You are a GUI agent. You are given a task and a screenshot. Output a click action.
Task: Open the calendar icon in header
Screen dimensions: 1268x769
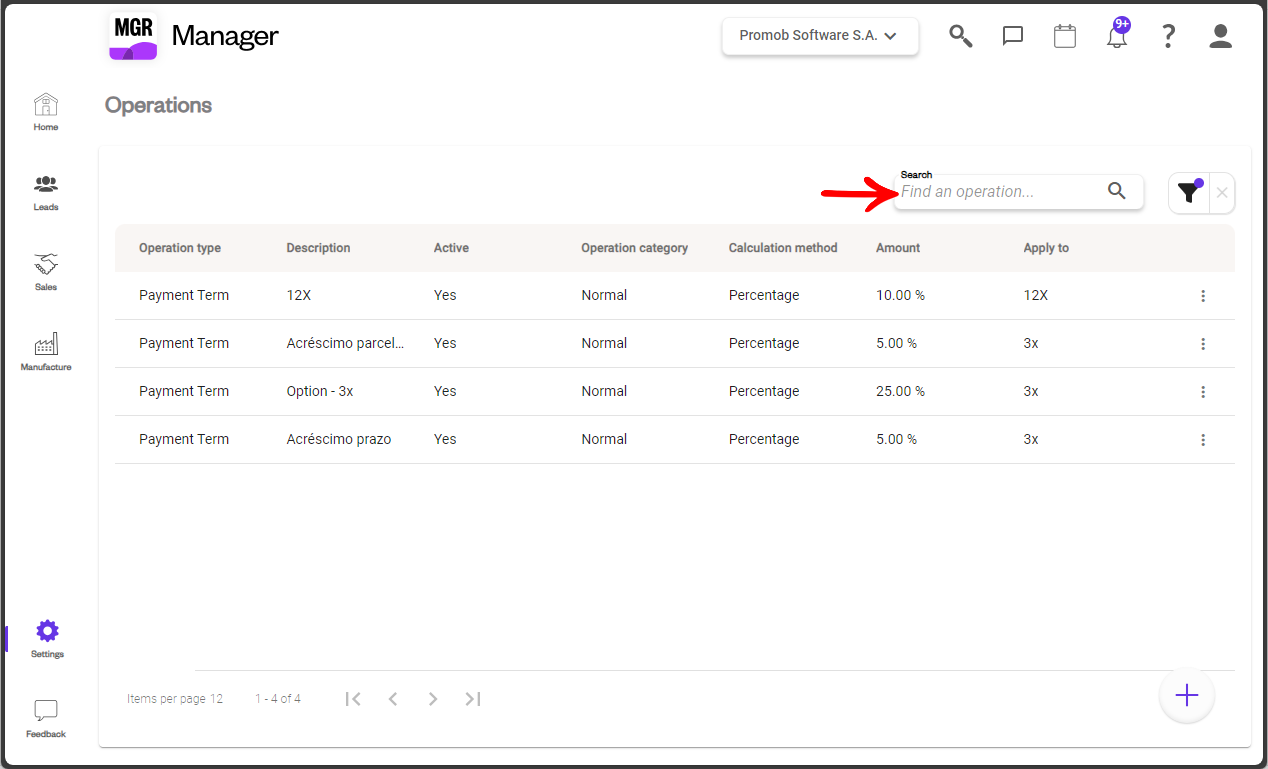point(1065,36)
